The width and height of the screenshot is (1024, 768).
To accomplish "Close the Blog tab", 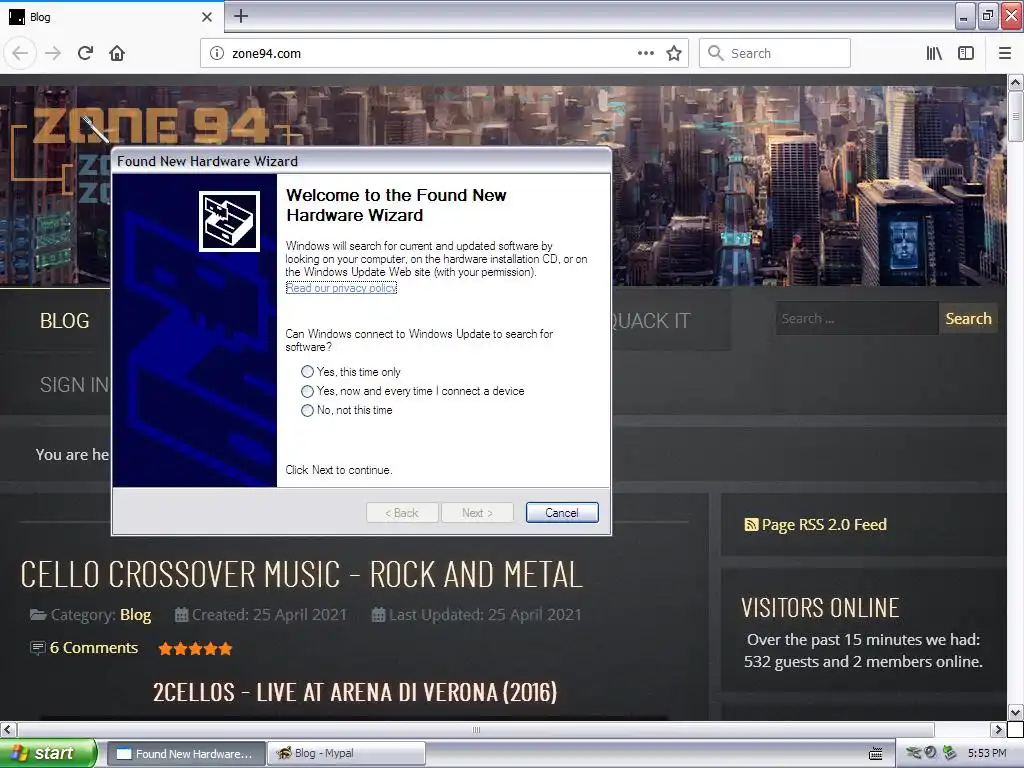I will click(x=207, y=17).
